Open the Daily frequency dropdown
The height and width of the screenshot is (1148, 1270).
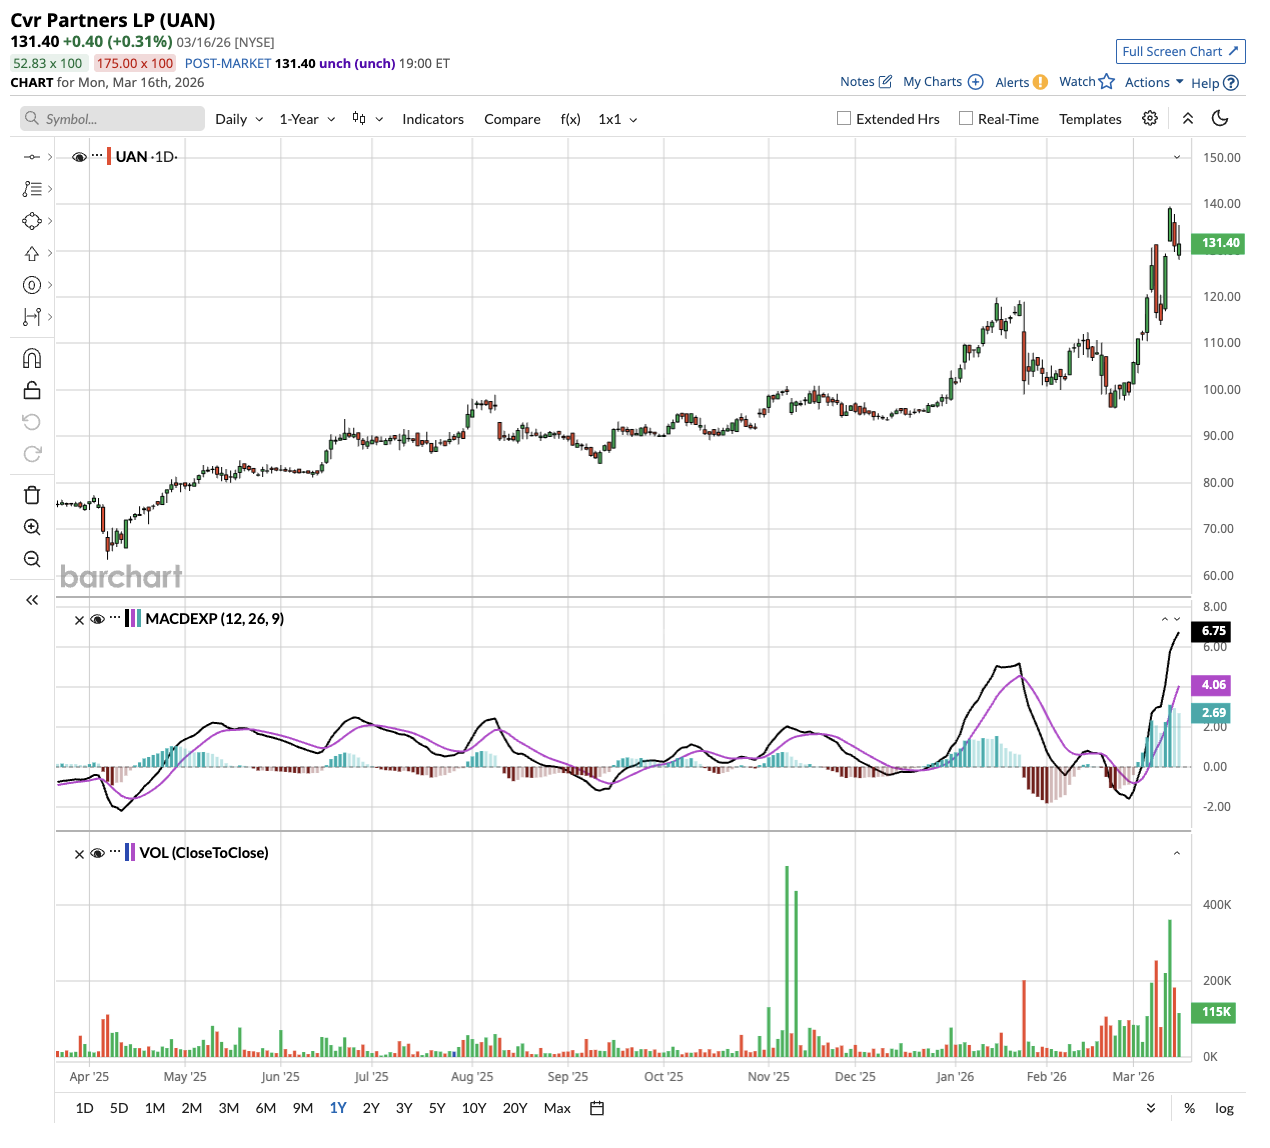click(239, 119)
